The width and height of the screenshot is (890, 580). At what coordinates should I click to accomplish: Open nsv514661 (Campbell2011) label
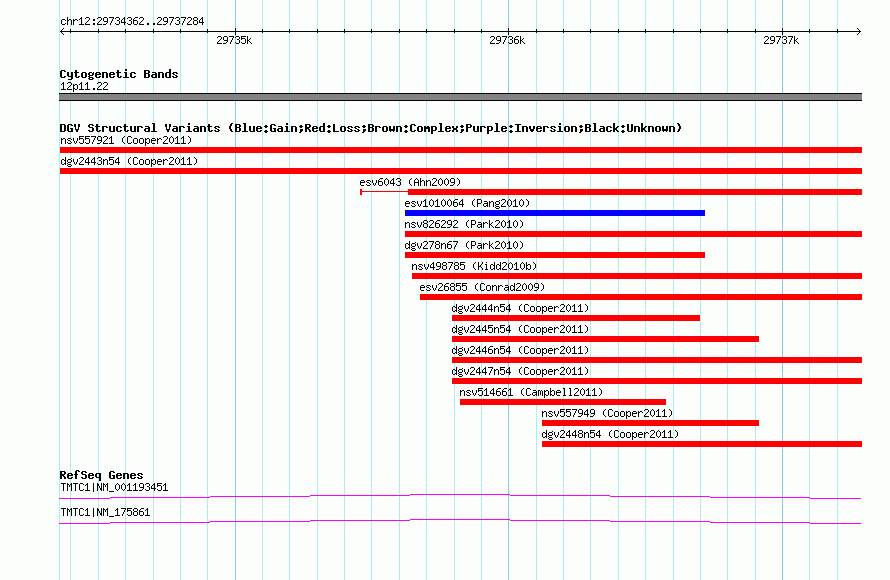531,392
